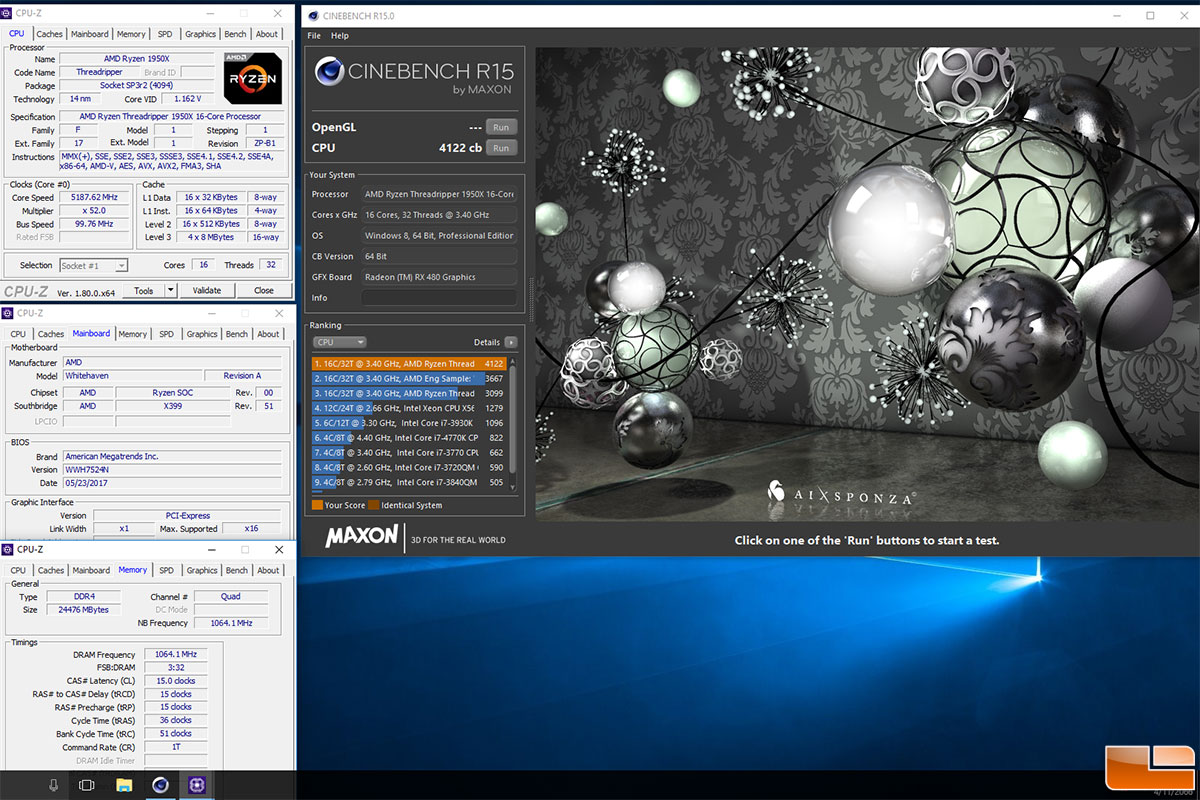This screenshot has width=1200, height=800.
Task: Open Task View from the taskbar
Action: tap(86, 785)
